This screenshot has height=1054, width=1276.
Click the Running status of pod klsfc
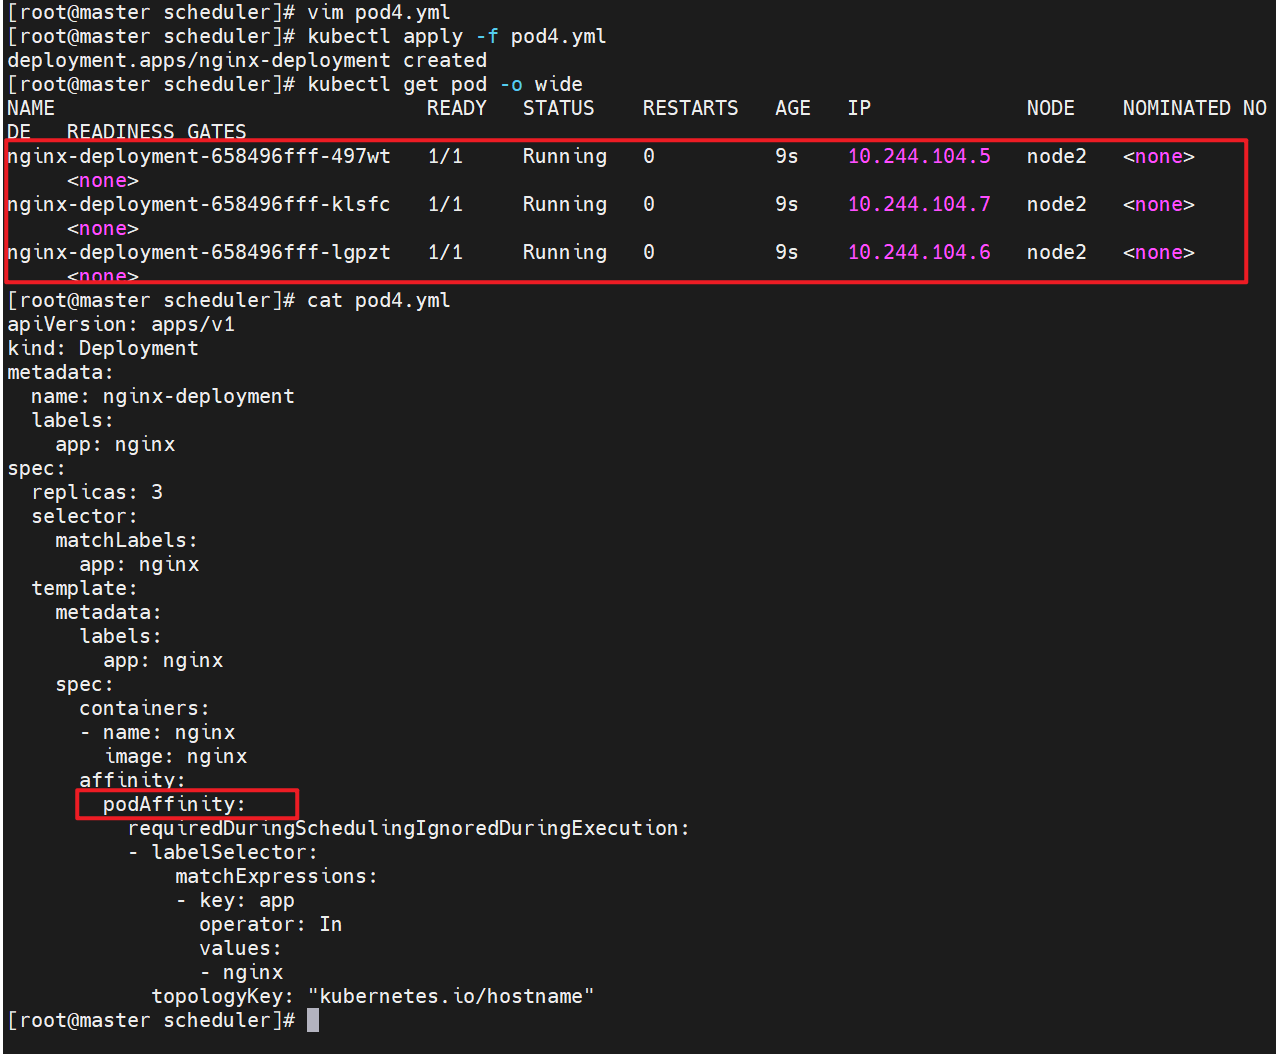[565, 204]
